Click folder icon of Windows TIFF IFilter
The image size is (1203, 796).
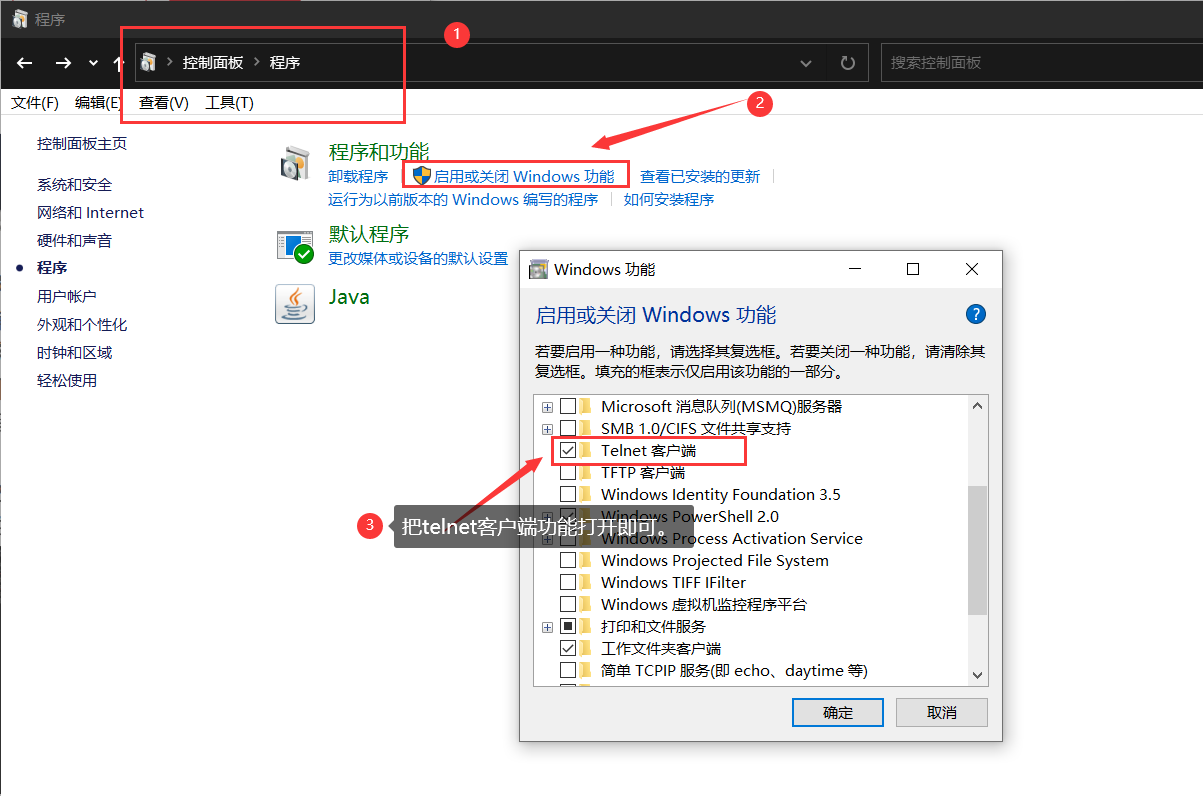(x=586, y=582)
